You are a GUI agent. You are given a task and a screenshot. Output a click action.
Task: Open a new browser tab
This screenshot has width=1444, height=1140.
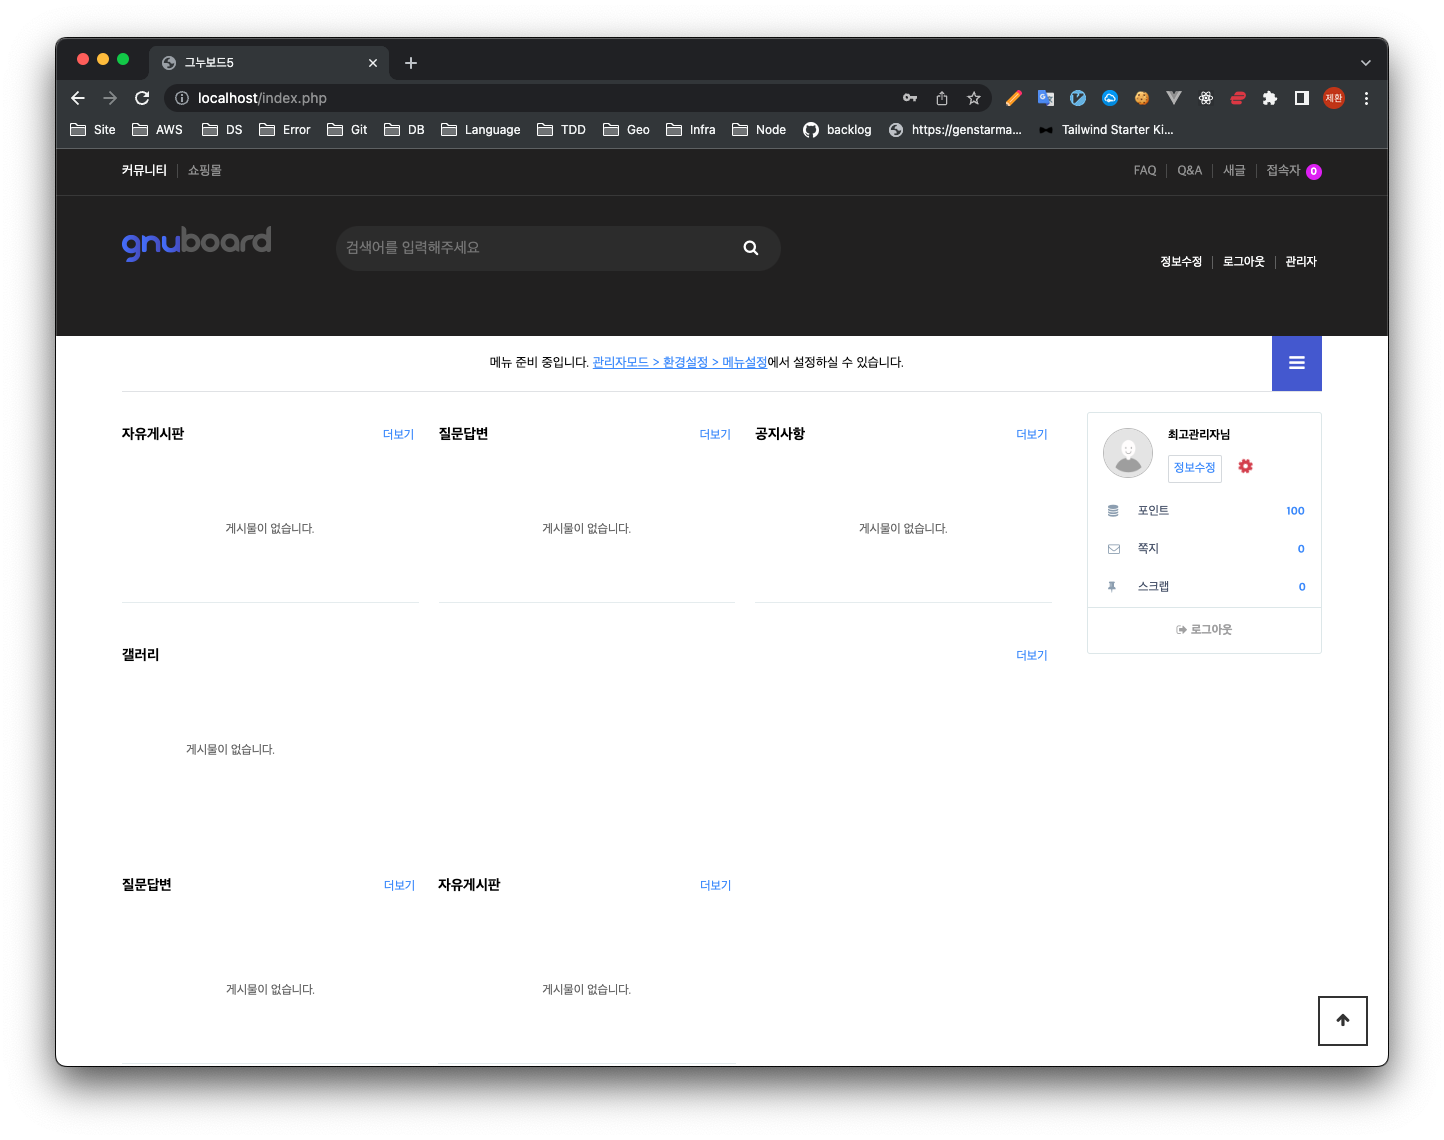tap(411, 63)
